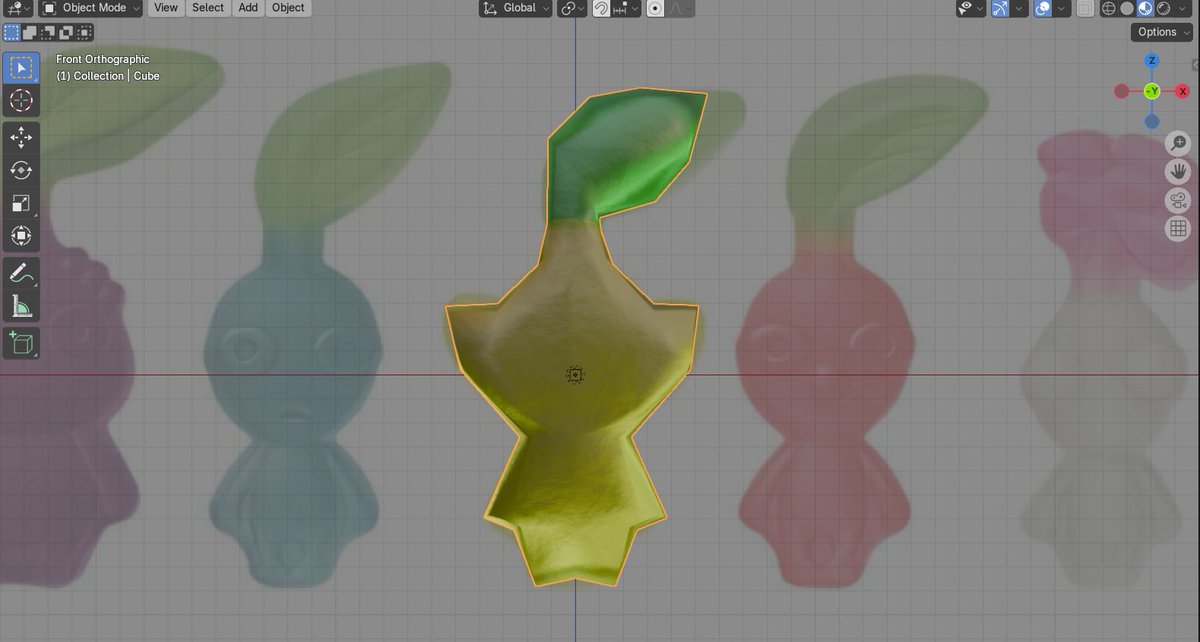Viewport: 1200px width, 642px height.
Task: Set selection mode to invert
Action: point(67,33)
